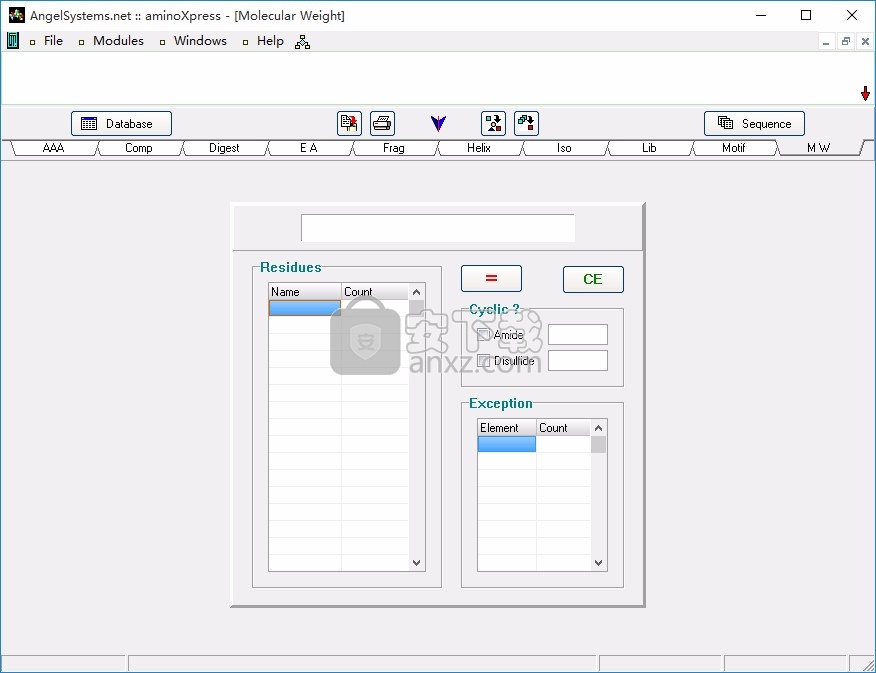The image size is (876, 673).
Task: Click the red down arrow icon
Action: pyautogui.click(x=865, y=93)
